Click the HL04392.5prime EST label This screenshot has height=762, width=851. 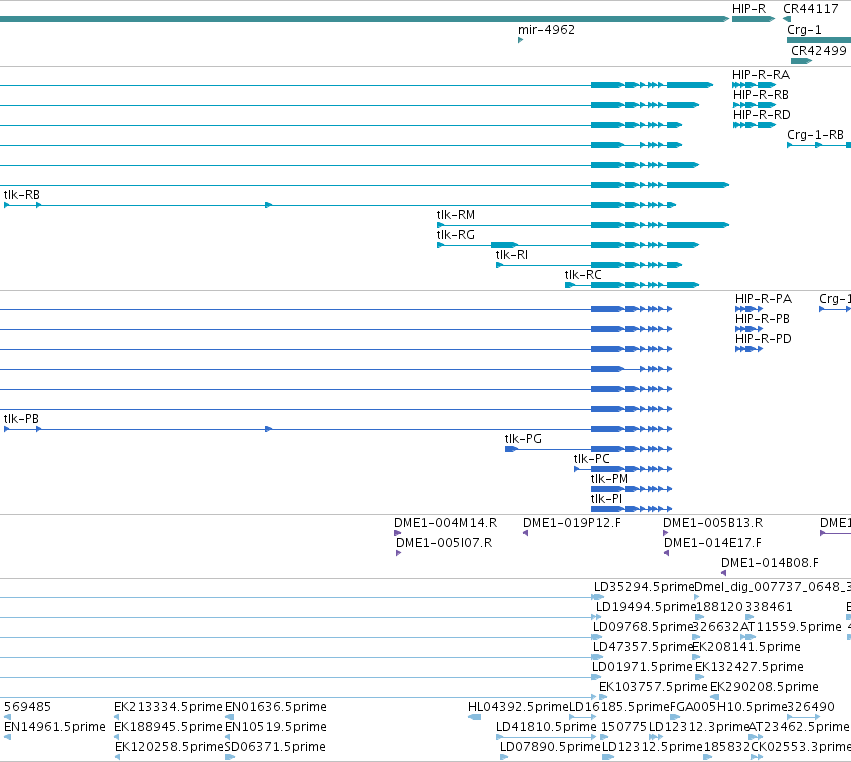[x=518, y=707]
